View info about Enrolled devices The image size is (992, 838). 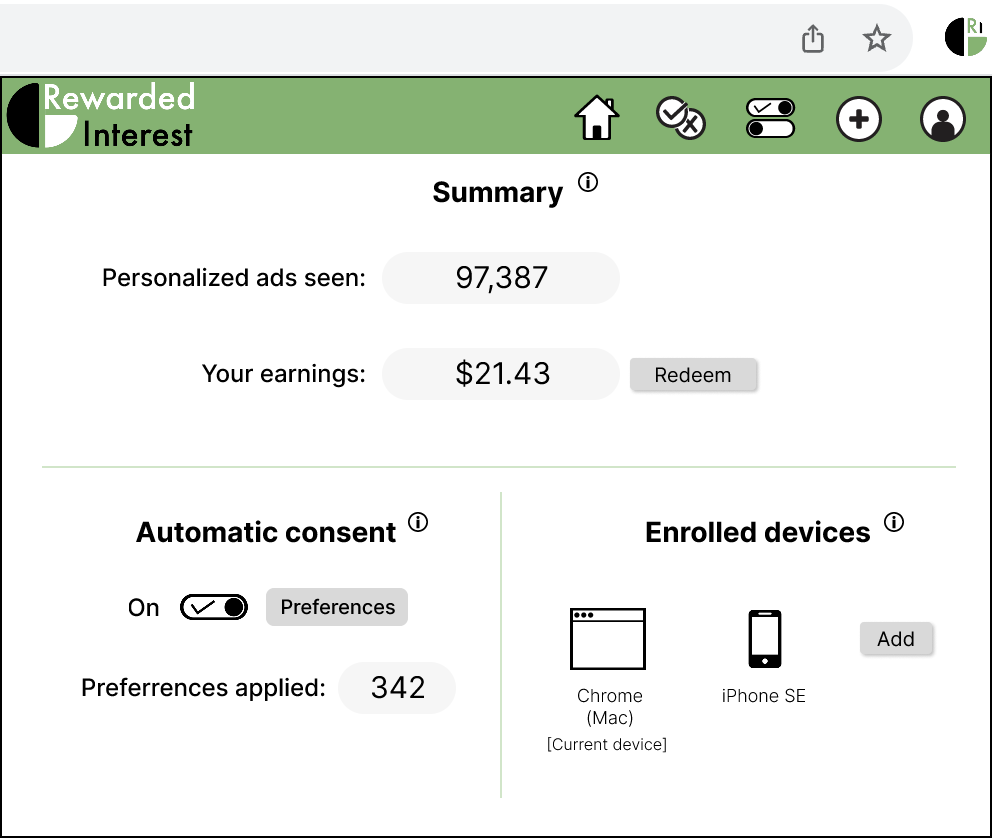click(894, 522)
